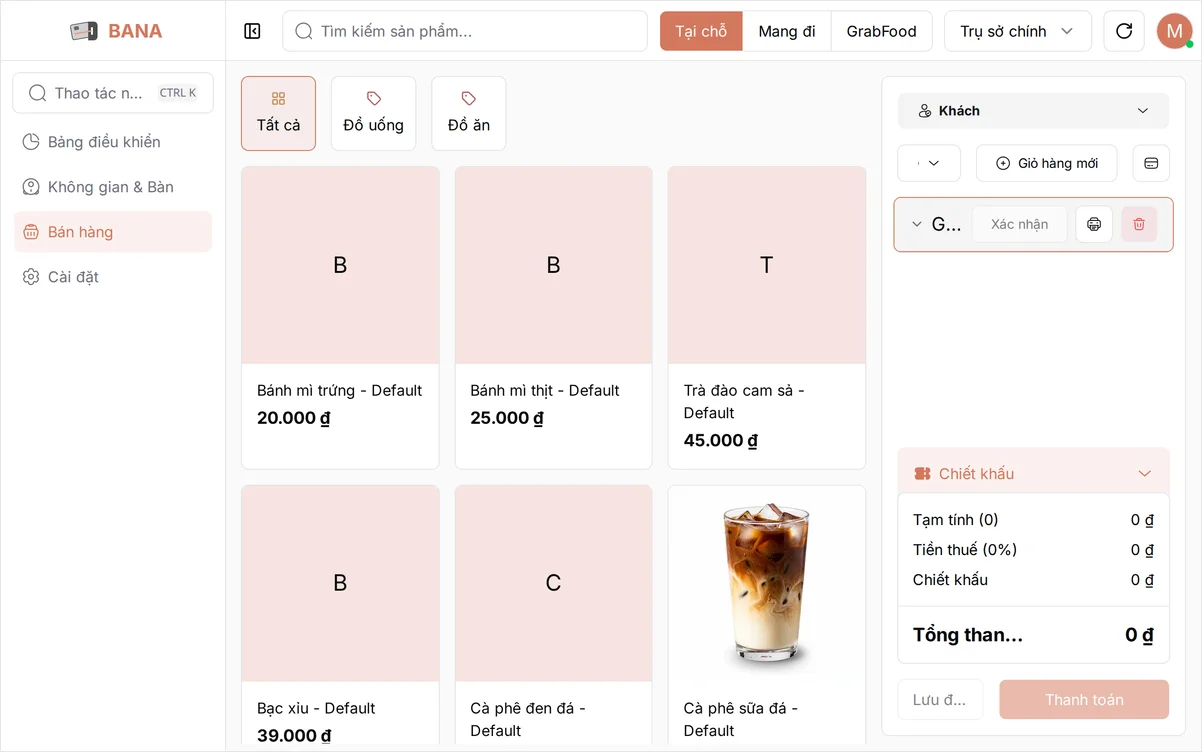Select Tất cả category tab

(x=278, y=113)
